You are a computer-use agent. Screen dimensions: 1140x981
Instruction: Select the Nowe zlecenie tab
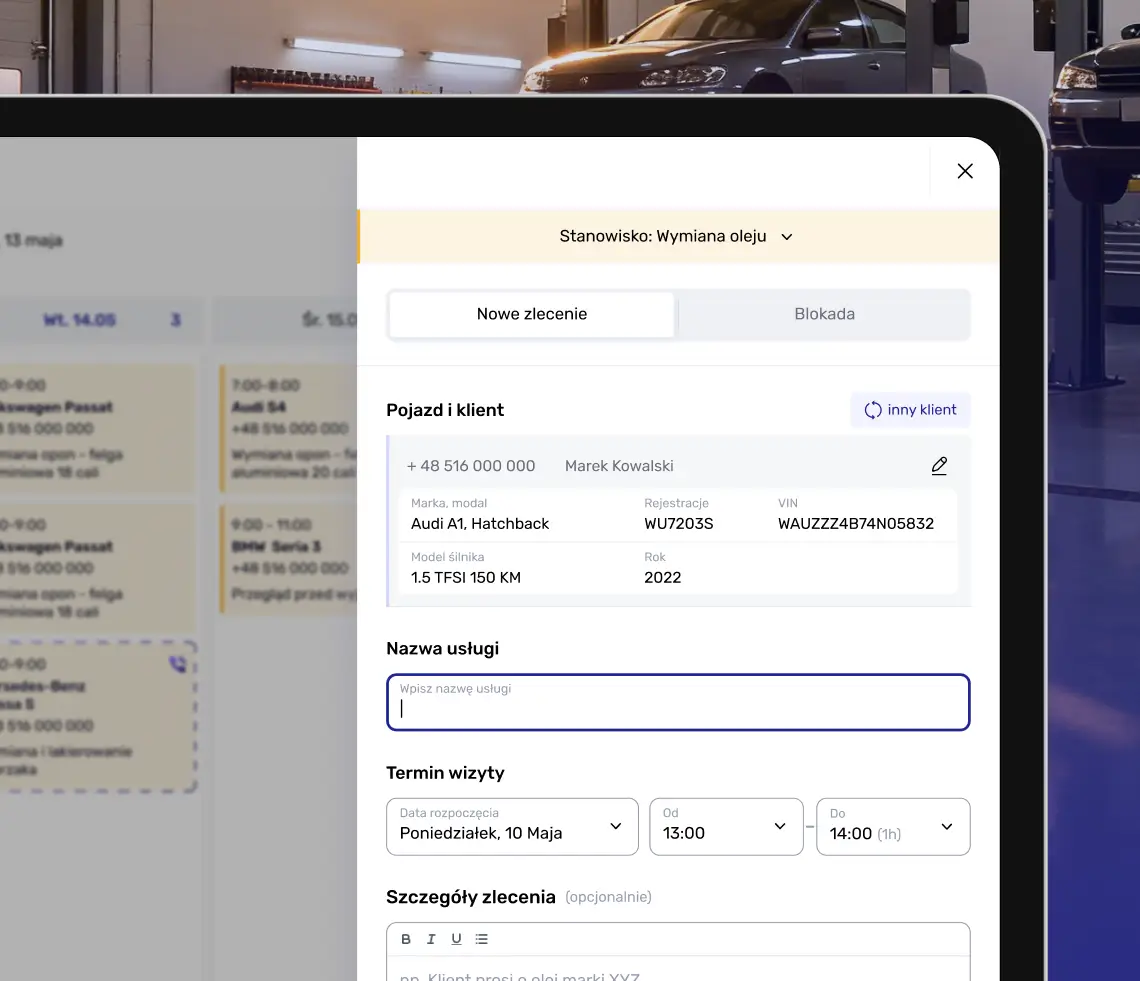pyautogui.click(x=531, y=313)
